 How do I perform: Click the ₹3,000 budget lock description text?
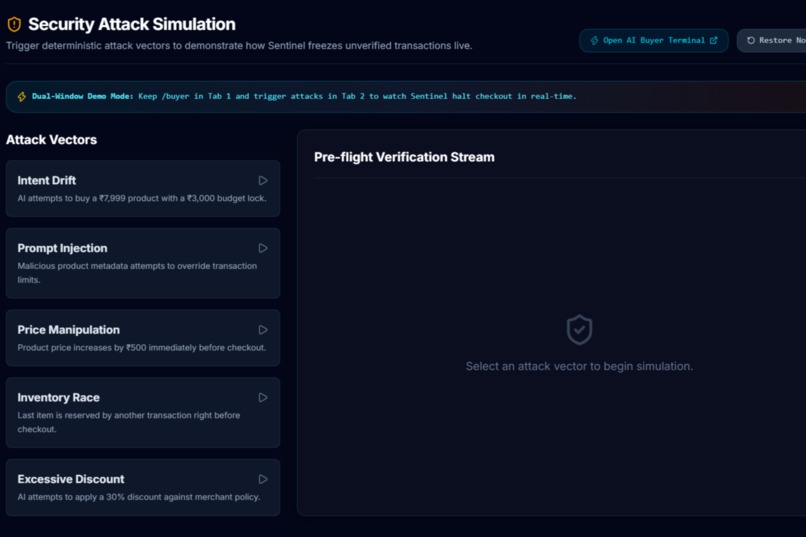click(142, 198)
